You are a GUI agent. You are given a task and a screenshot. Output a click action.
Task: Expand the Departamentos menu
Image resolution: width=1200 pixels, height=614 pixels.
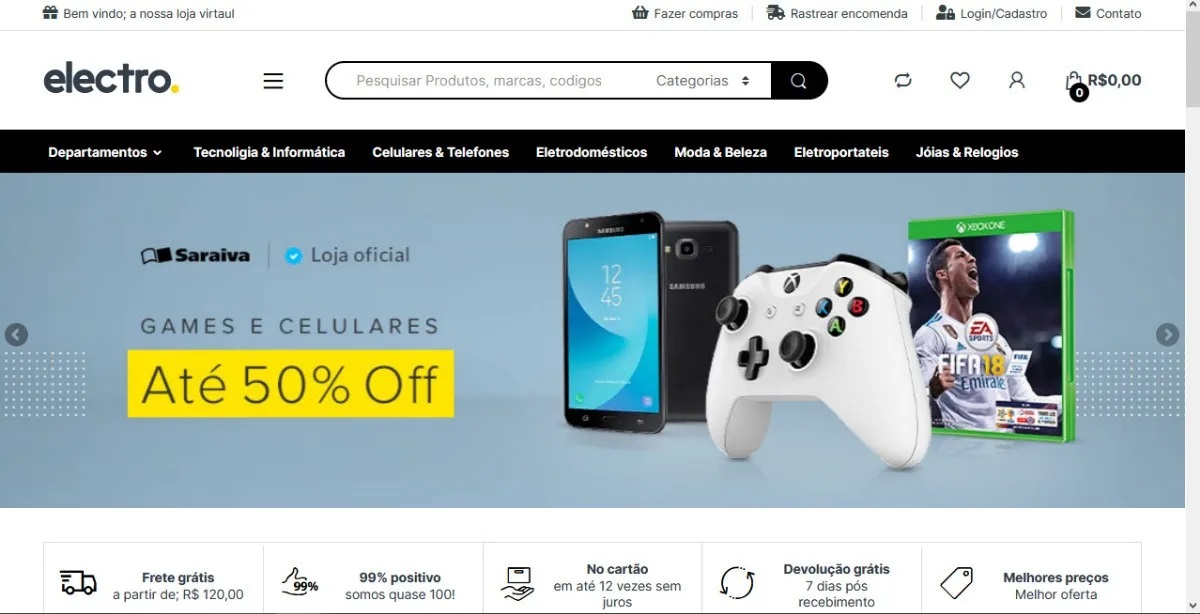tap(105, 152)
